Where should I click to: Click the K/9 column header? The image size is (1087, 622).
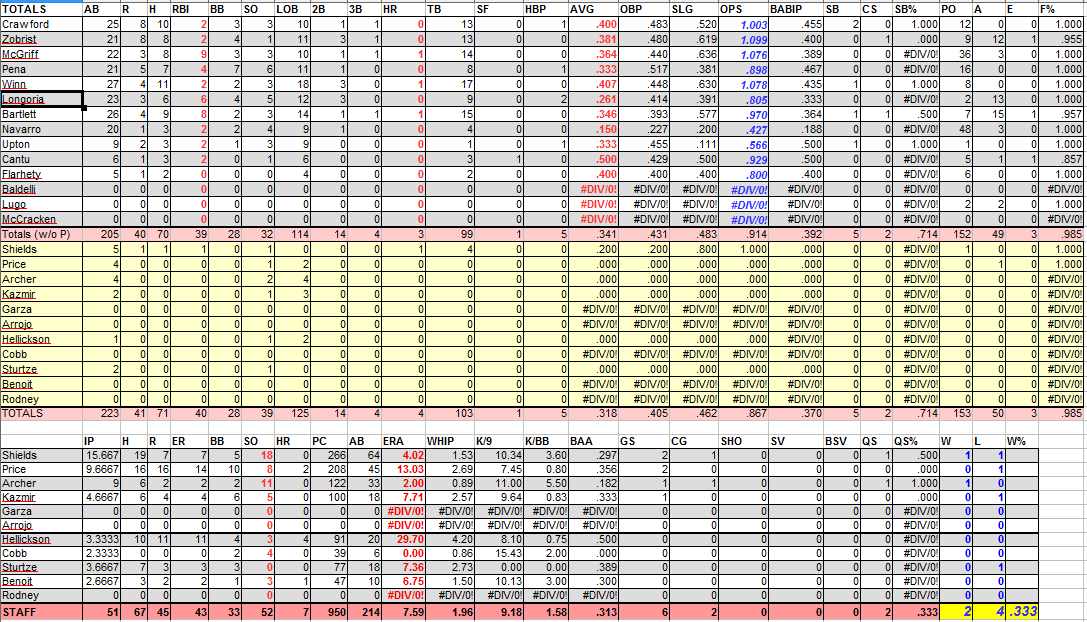click(499, 441)
